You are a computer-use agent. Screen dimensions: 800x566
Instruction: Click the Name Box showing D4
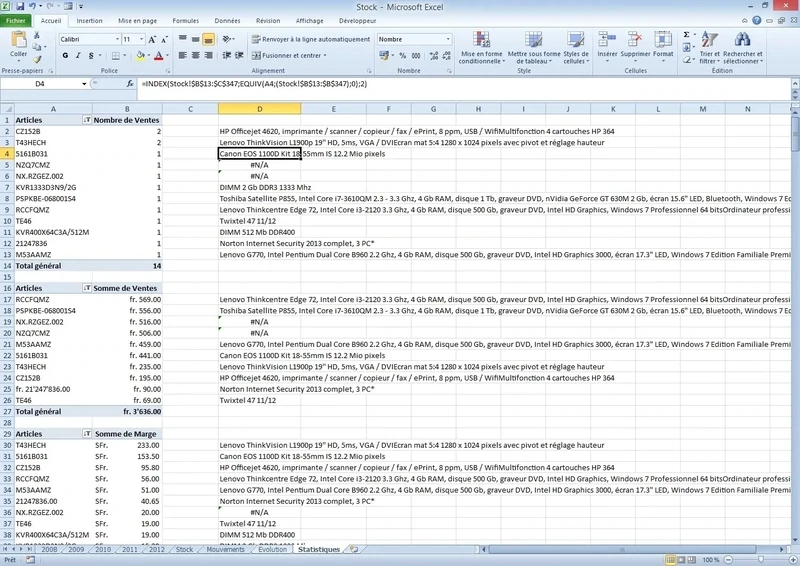[x=40, y=84]
